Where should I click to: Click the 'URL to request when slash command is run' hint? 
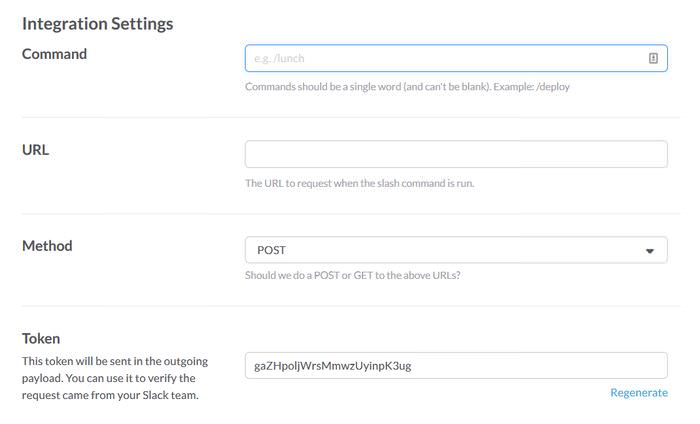359,183
